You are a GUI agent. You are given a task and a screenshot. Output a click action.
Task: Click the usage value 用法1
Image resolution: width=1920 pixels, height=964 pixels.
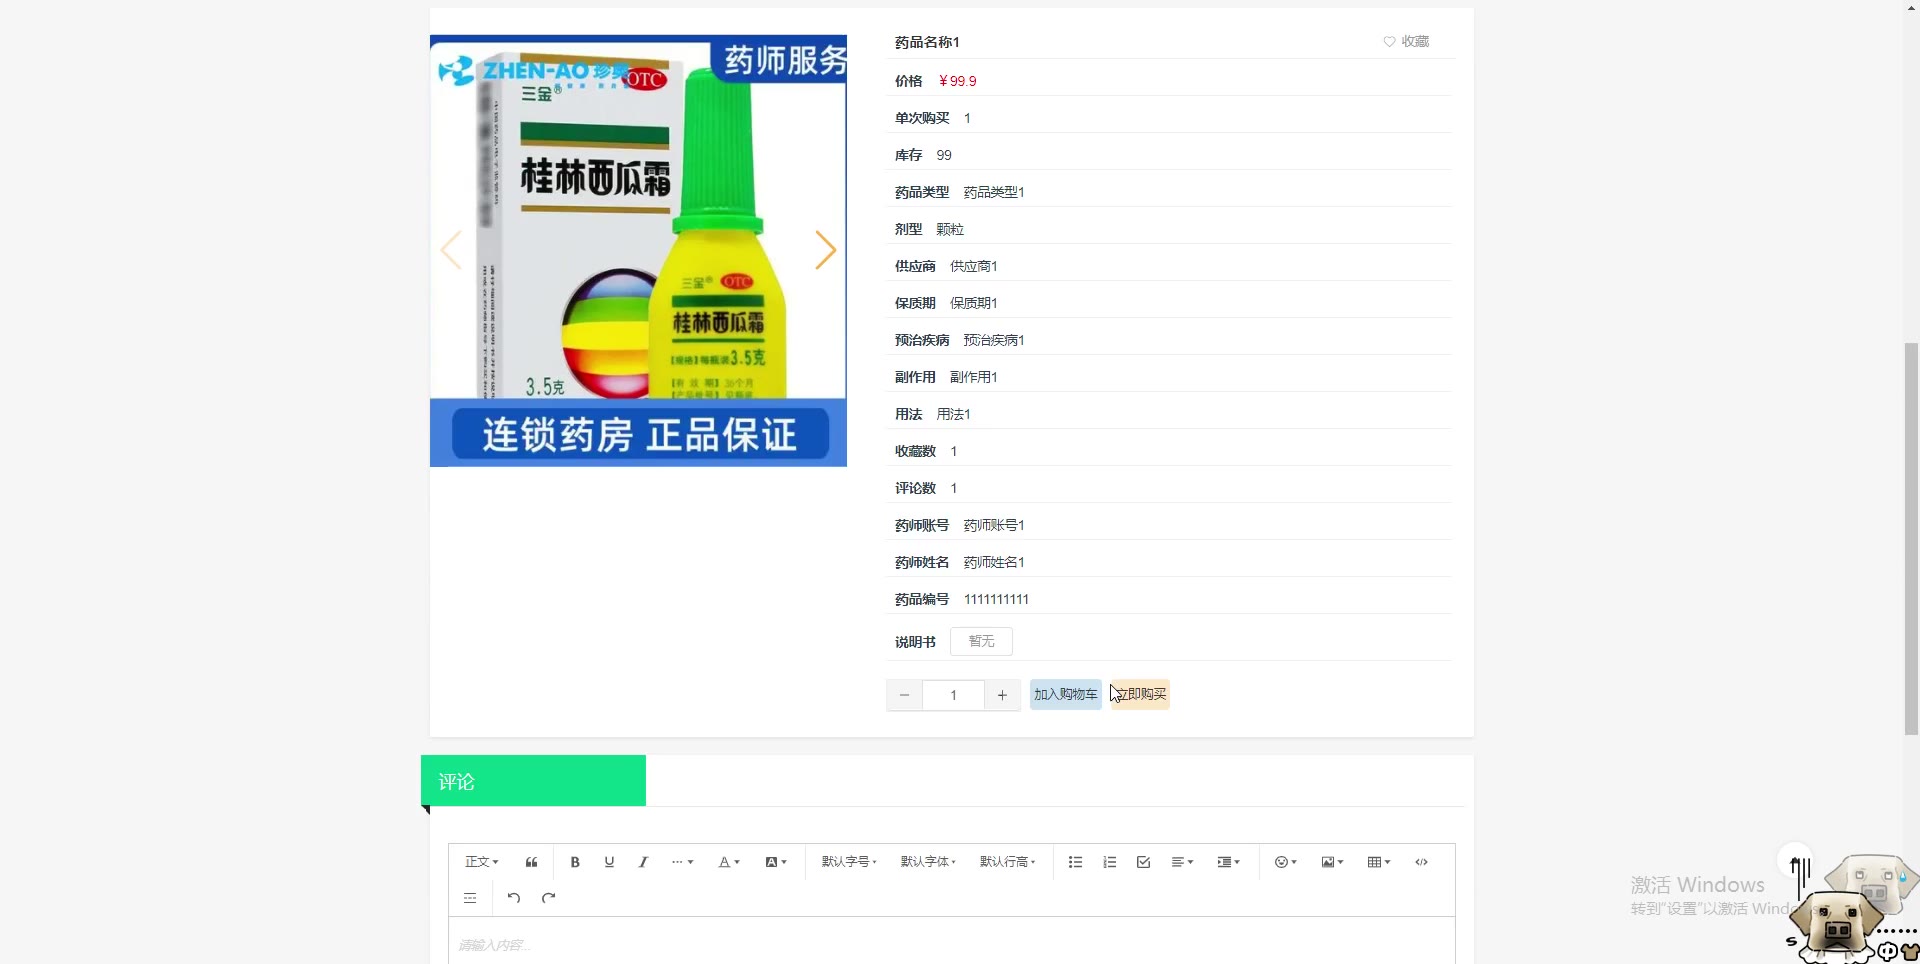953,414
